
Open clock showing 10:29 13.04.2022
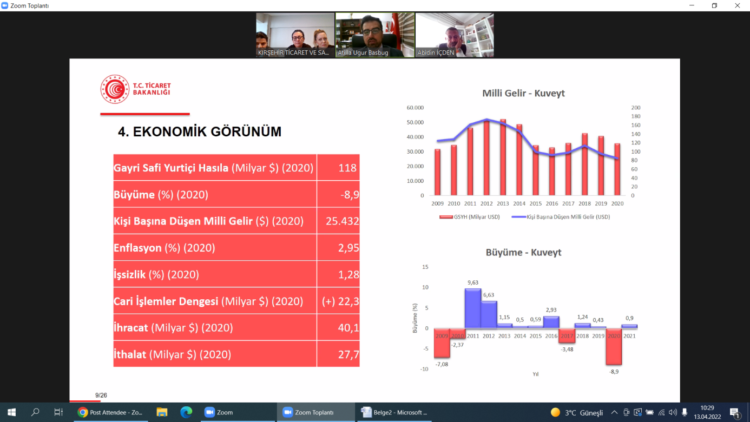pyautogui.click(x=707, y=412)
